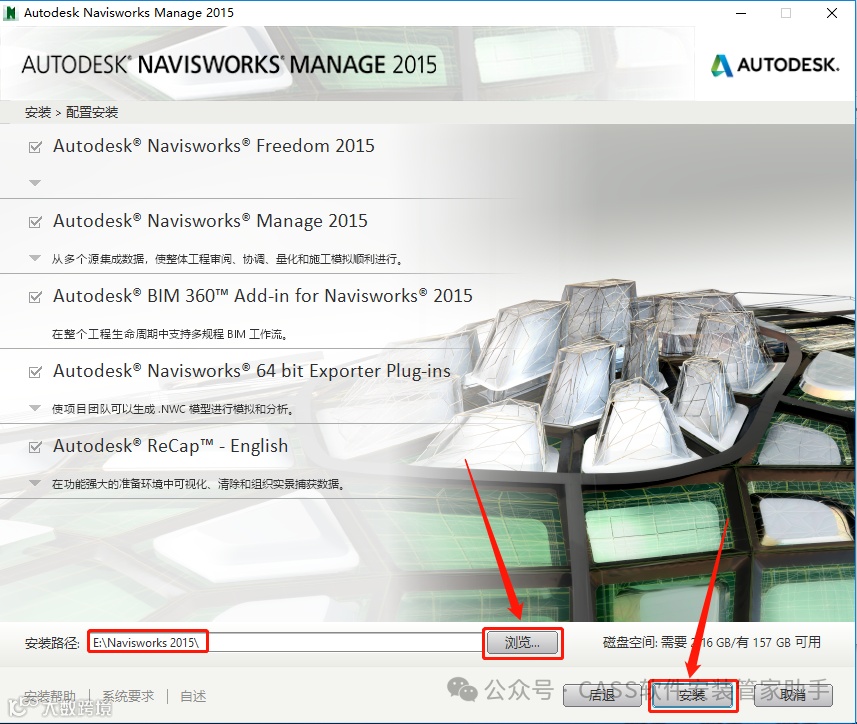857x724 pixels.
Task: Click the Autodesk ReCap - English title
Action: [x=171, y=446]
